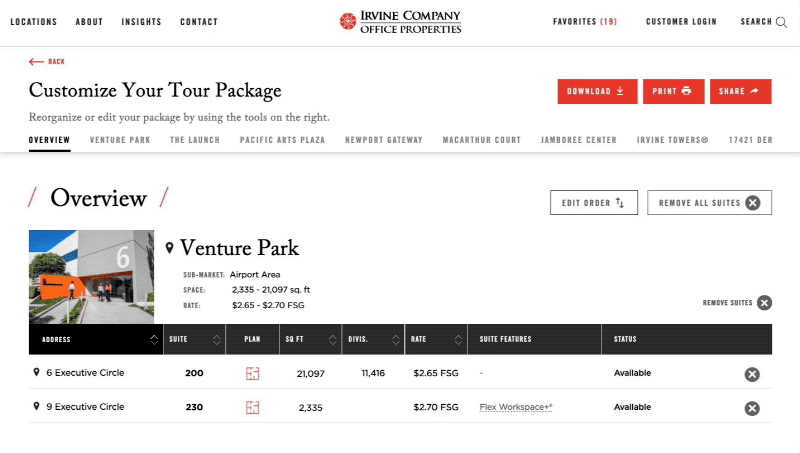Viewport: 800px width, 453px height.
Task: Click the 6 Executive Circle address text
Action: click(x=85, y=373)
